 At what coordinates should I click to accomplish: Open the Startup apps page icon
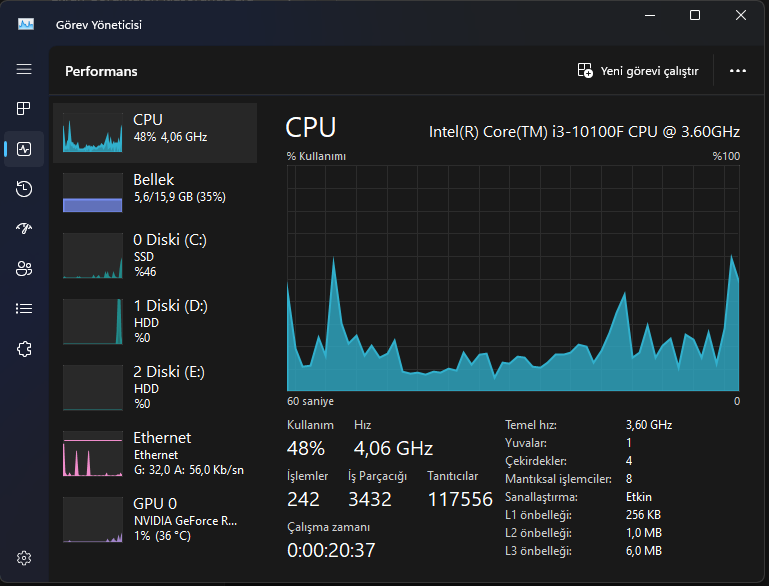click(24, 229)
